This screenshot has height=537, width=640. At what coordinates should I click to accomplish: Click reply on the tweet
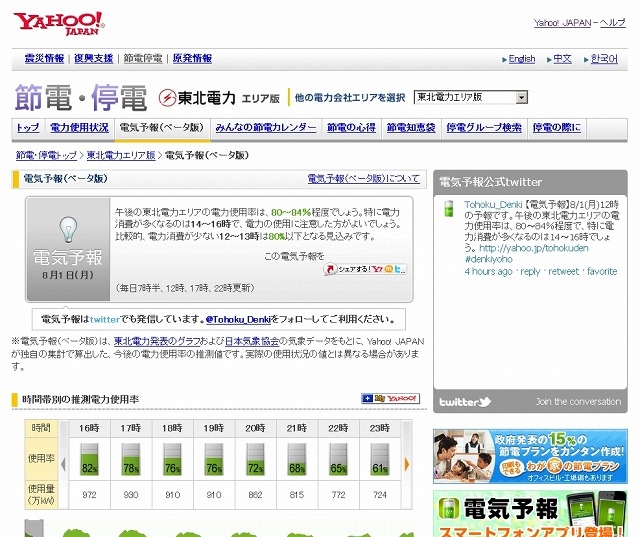(x=530, y=271)
